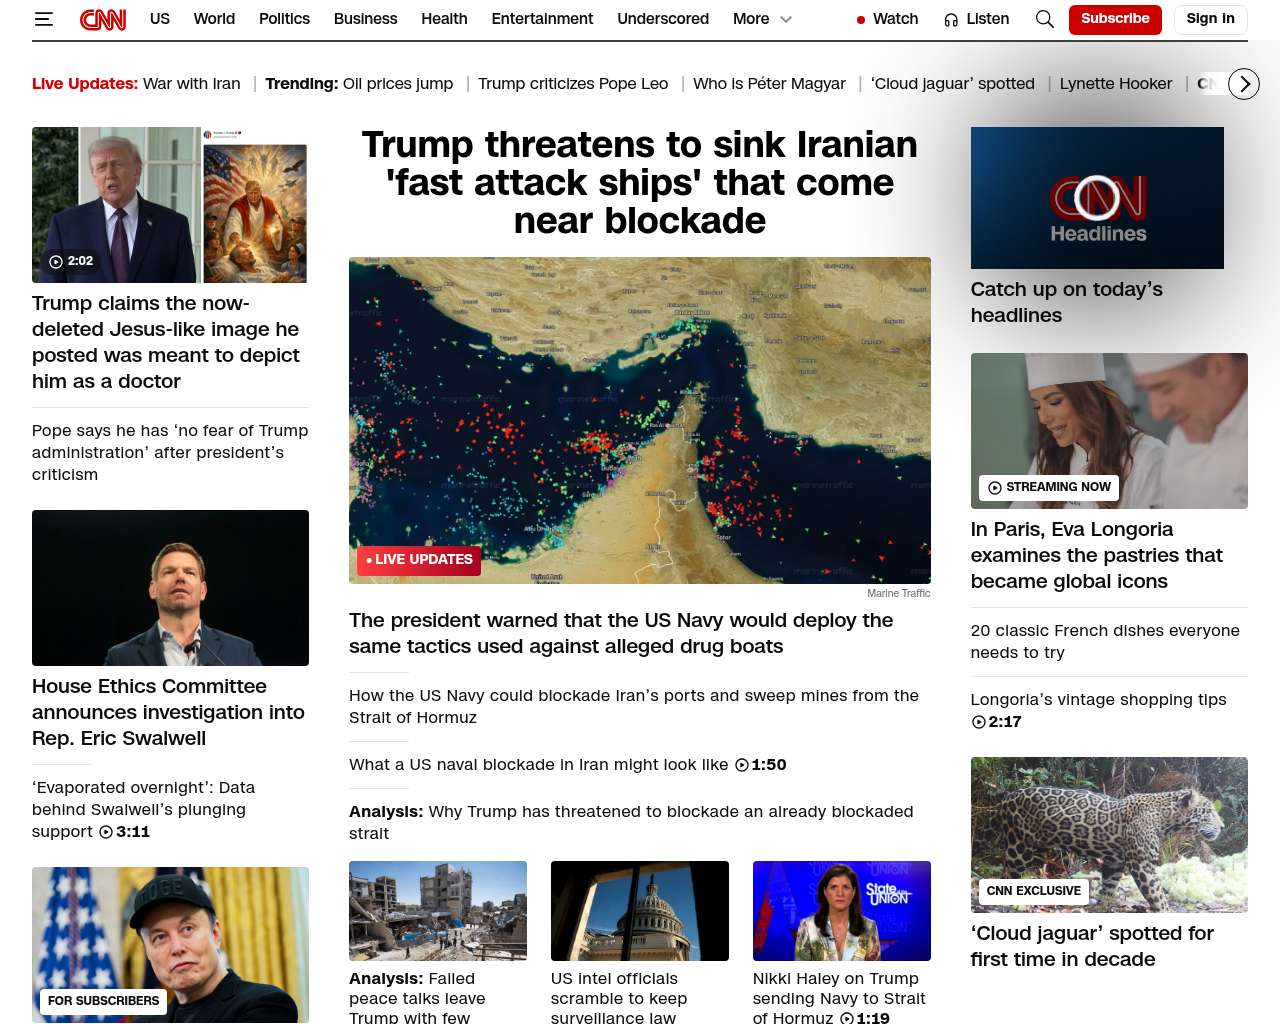Open trending 'Cloud jaguar' spotted link

pos(953,84)
